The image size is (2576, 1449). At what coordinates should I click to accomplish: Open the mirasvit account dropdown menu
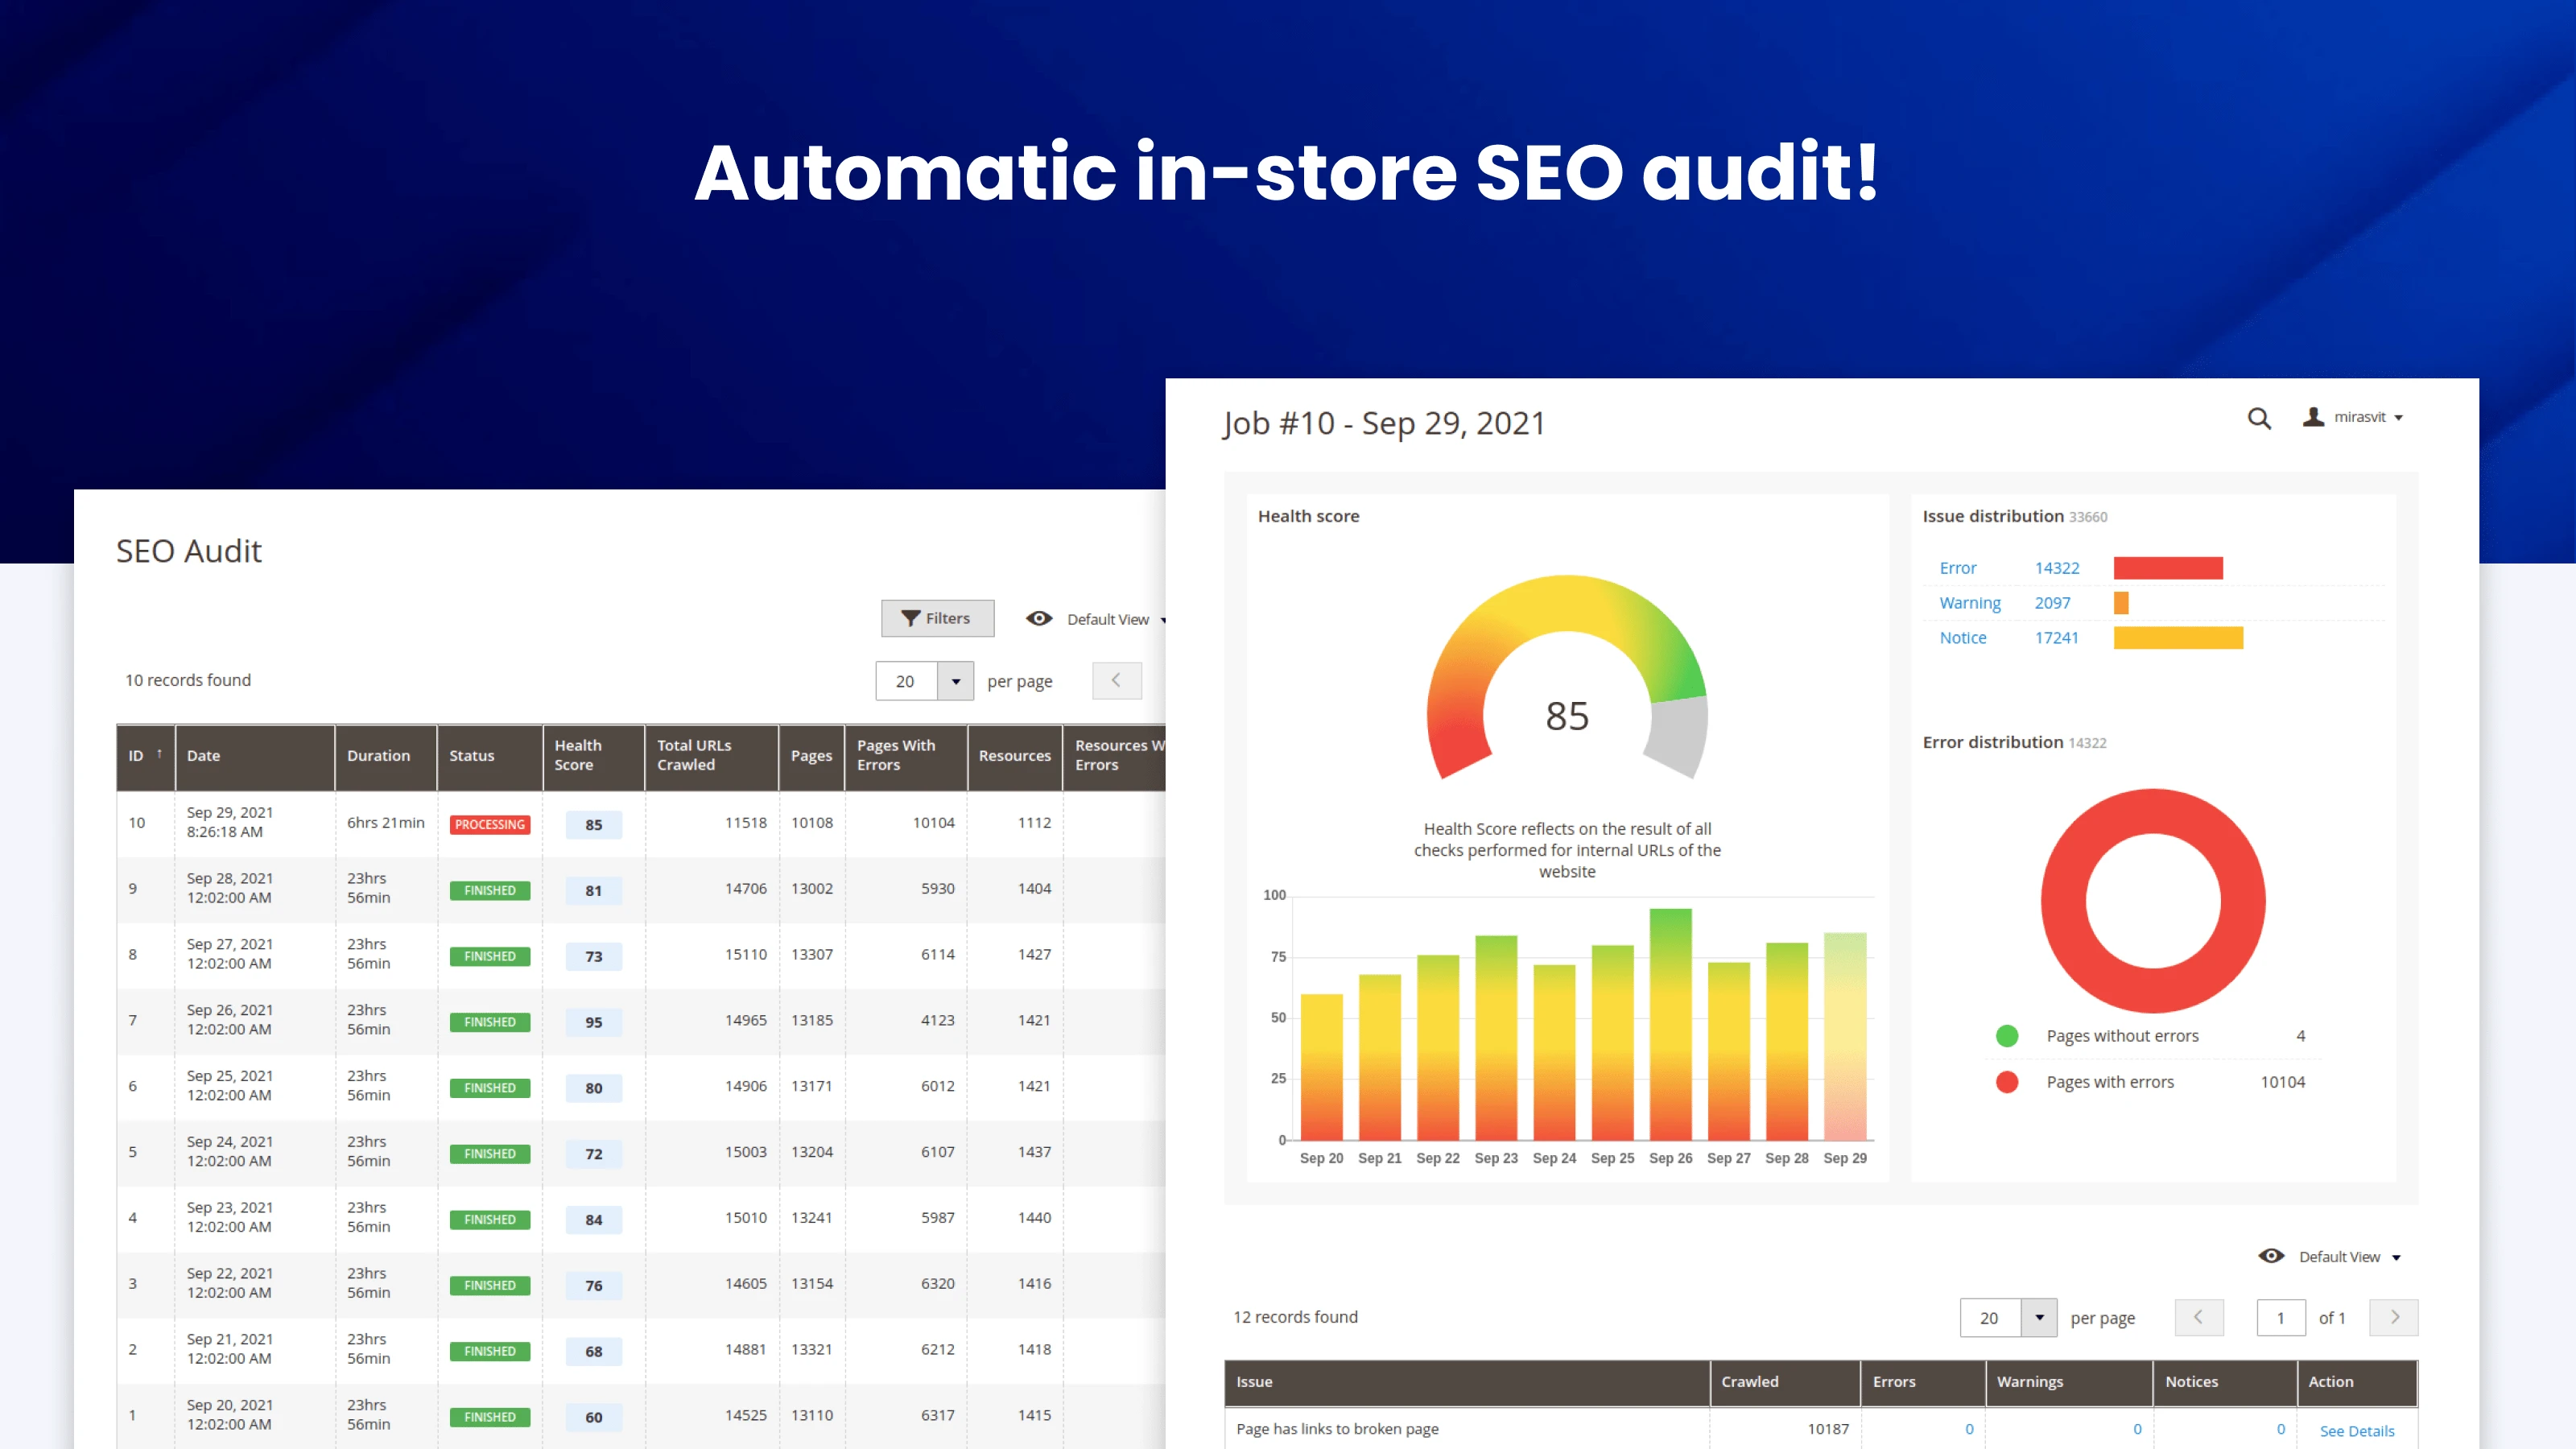coord(2398,418)
